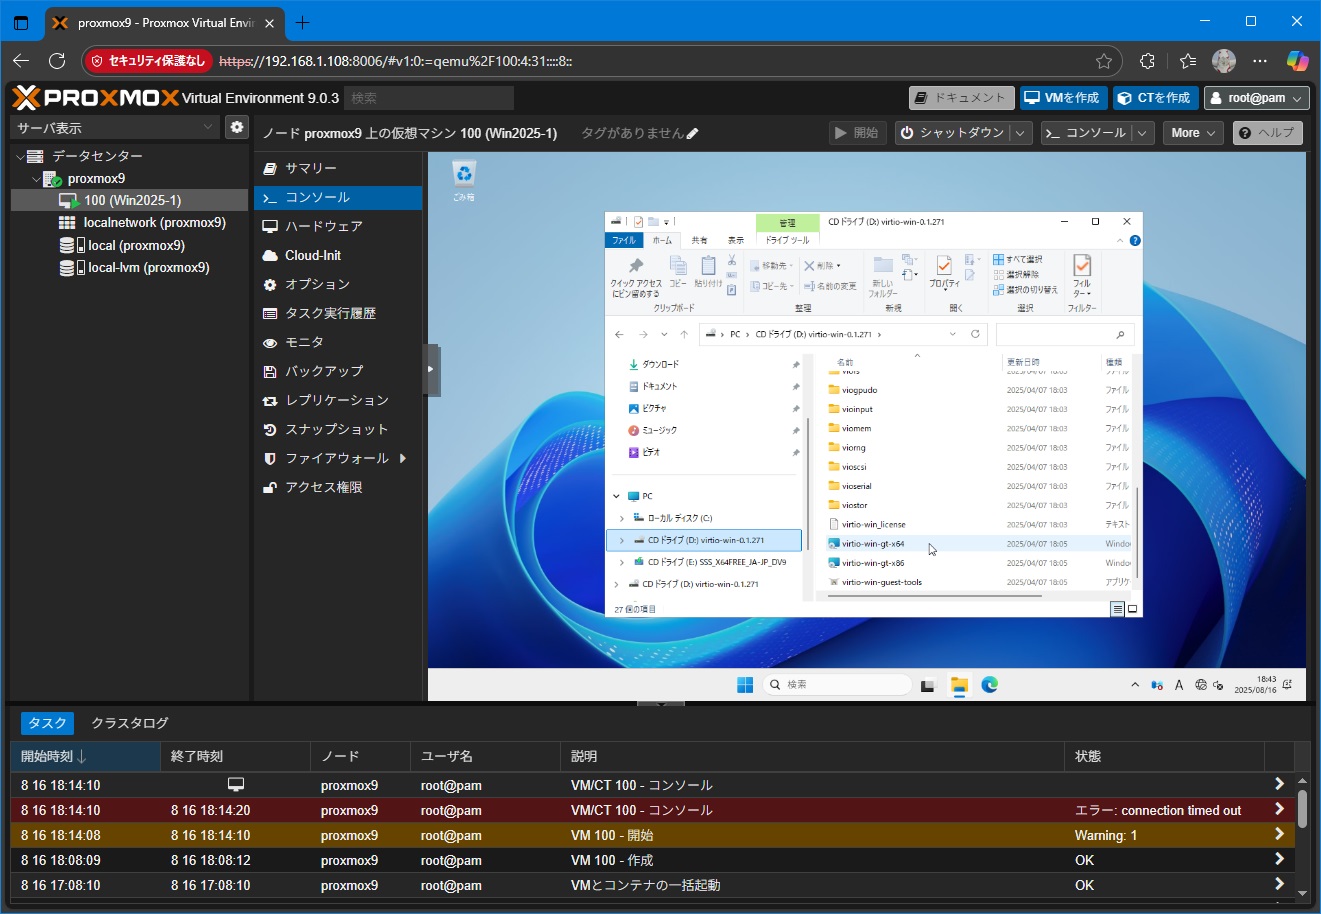Viewport: 1321px width, 914px height.
Task: Sort by the Start Time (開始時刻) column
Action: 85,756
